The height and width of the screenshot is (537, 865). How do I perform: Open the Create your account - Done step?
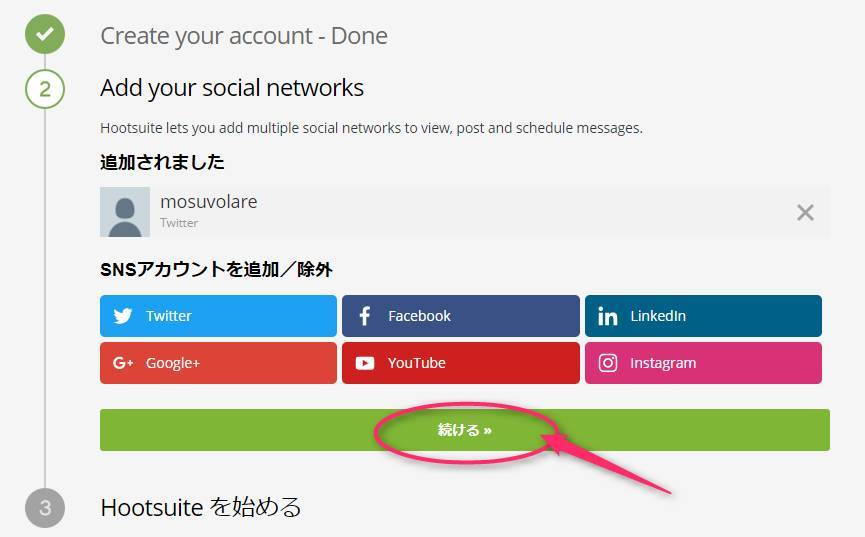(x=244, y=36)
